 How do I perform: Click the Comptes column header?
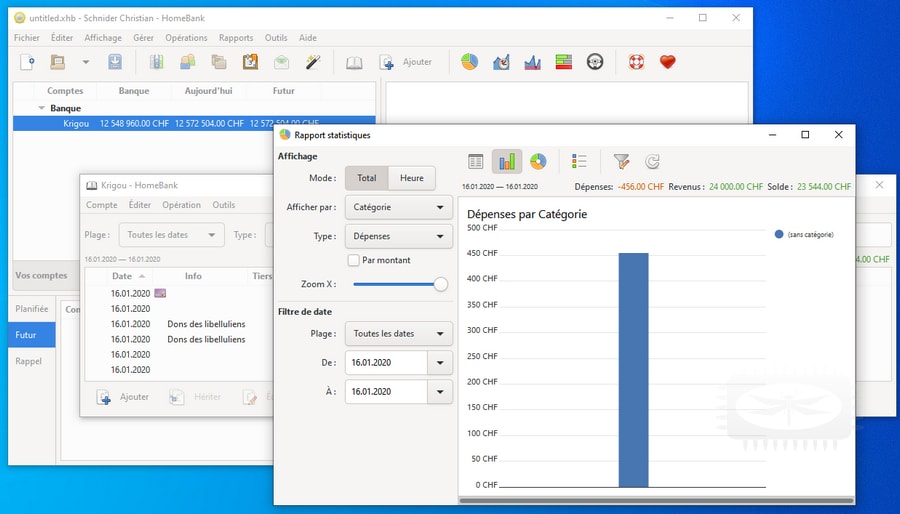(x=65, y=91)
